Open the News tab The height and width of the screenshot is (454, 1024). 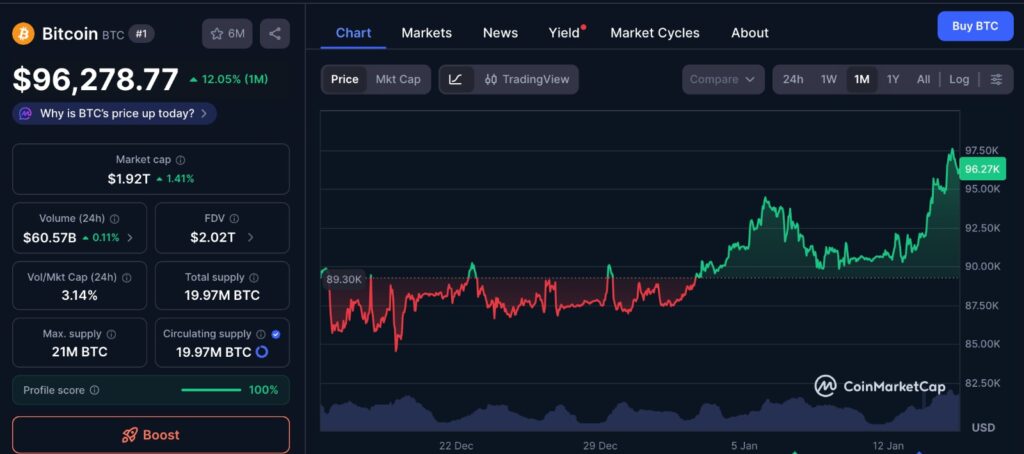(x=500, y=33)
